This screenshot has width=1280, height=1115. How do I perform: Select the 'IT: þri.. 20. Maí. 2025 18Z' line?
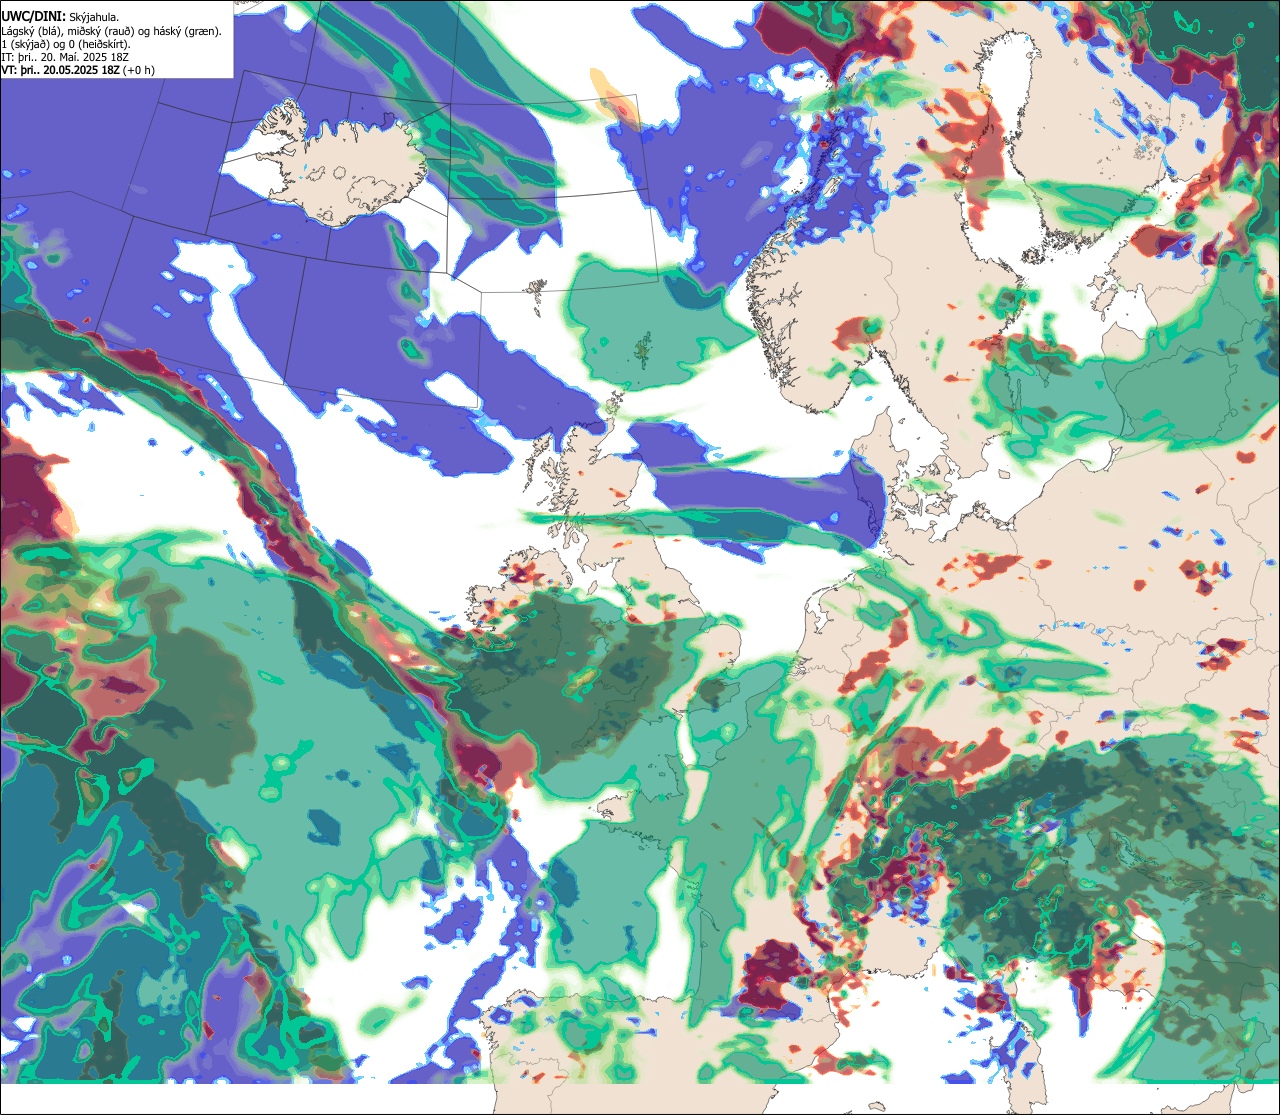[x=63, y=57]
